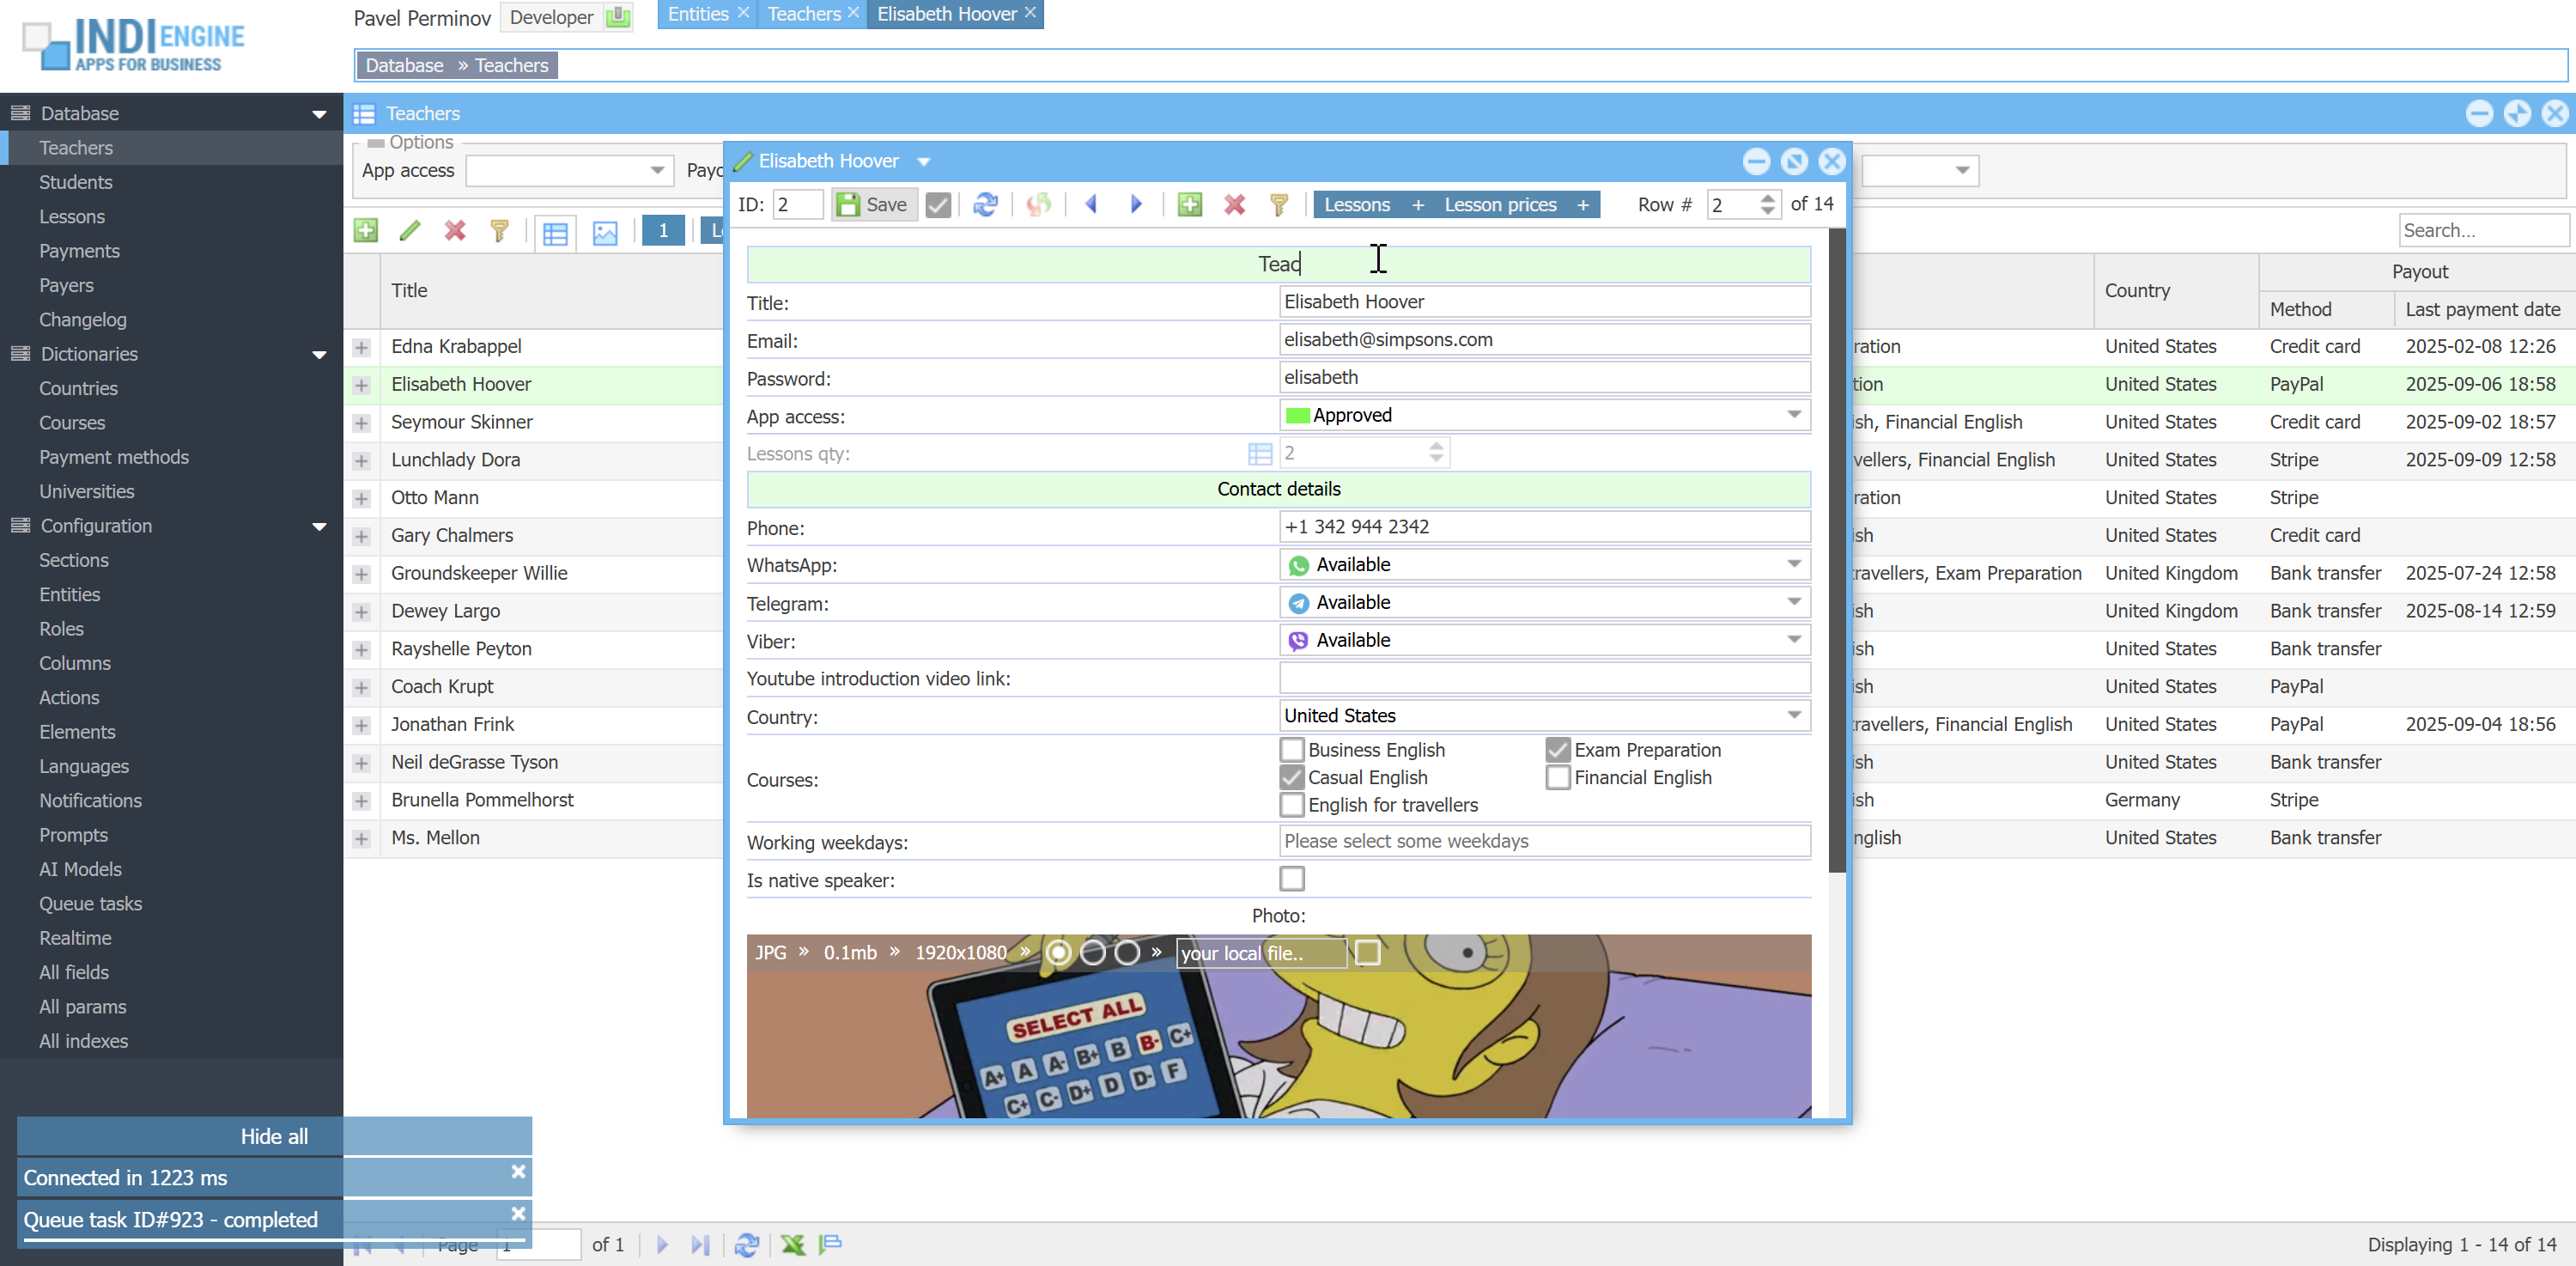2576x1266 pixels.
Task: Uncheck the Exam Preparation course
Action: [x=1557, y=750]
